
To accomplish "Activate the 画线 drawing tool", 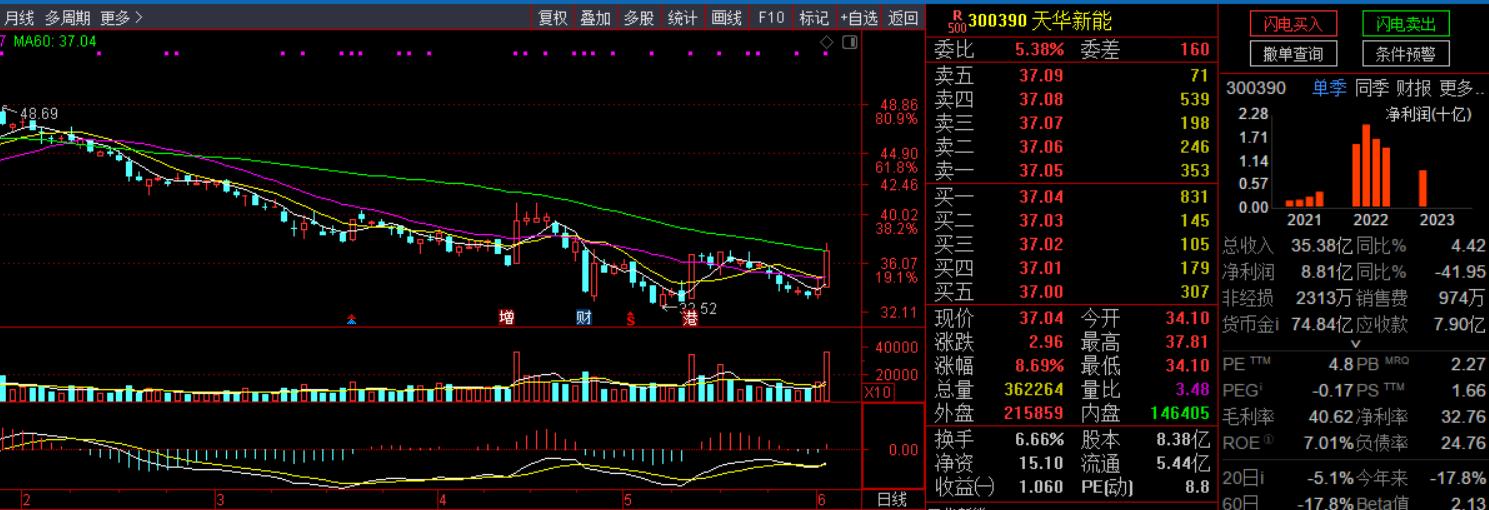I will click(727, 17).
